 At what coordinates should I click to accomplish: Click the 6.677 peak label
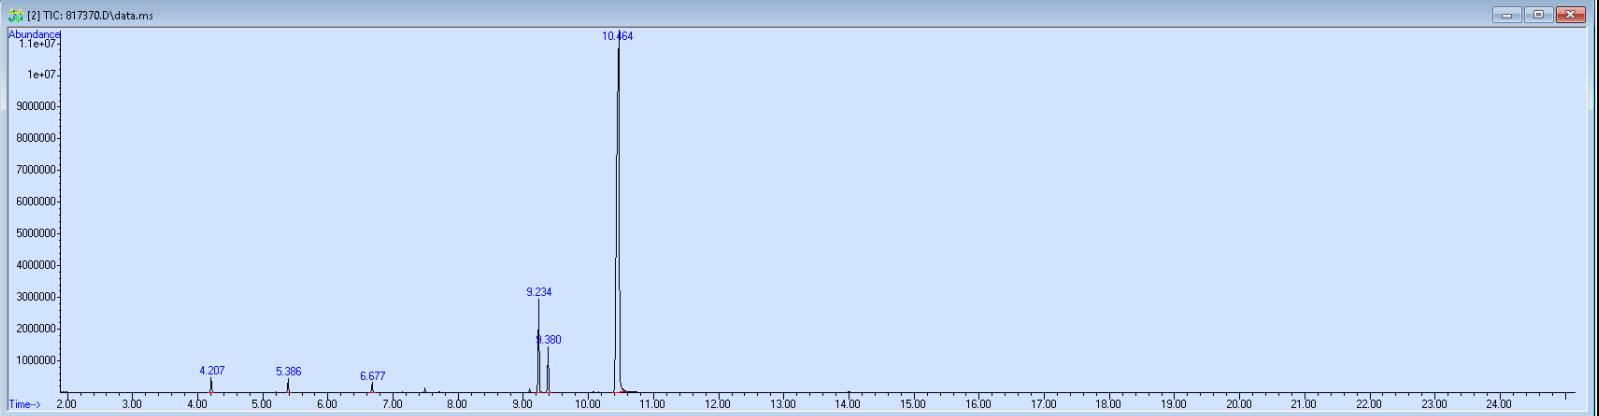pos(372,376)
